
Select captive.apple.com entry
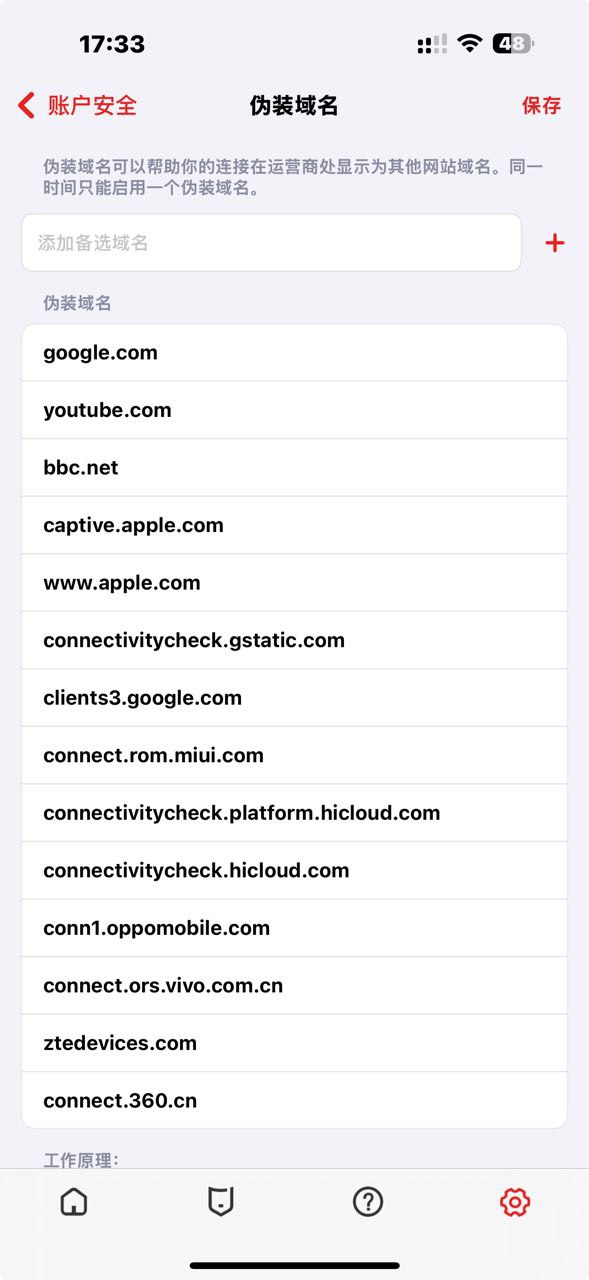click(294, 525)
